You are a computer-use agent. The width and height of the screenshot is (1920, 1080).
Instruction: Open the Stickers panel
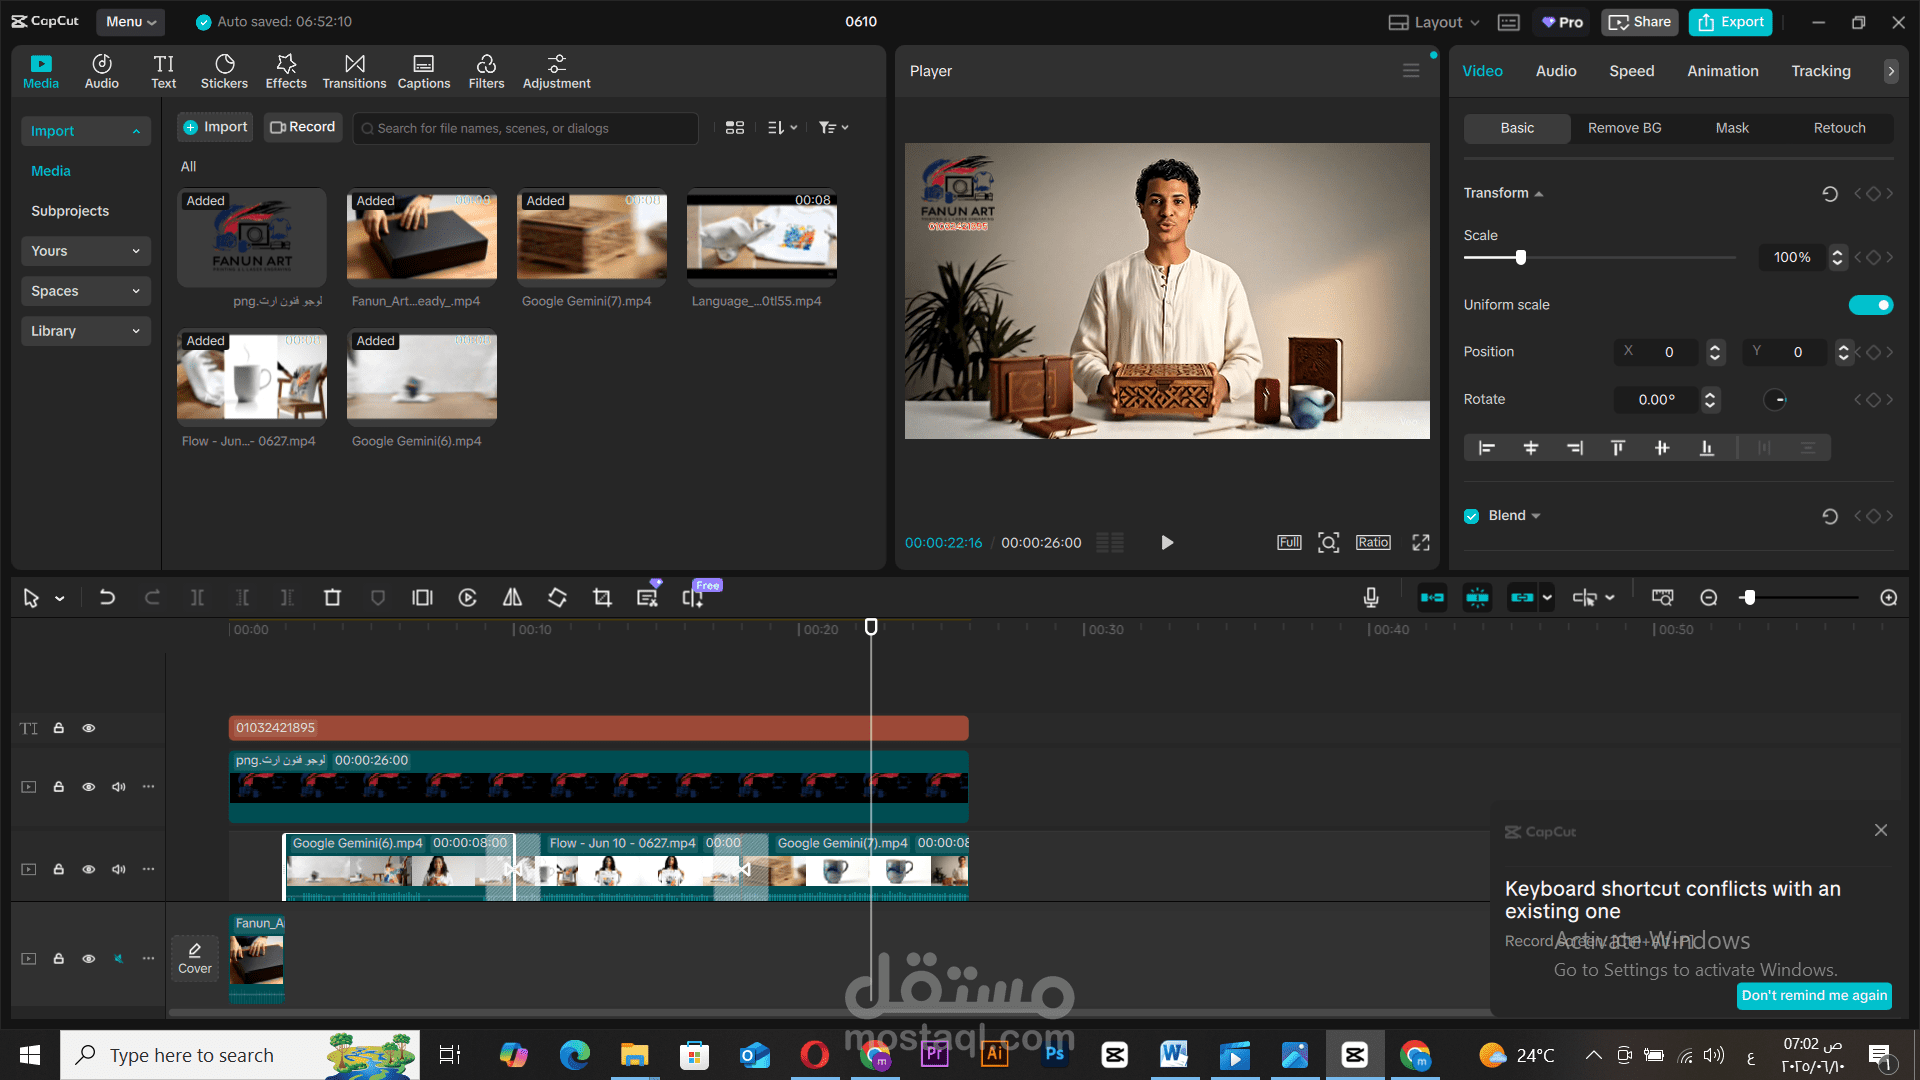click(x=224, y=71)
